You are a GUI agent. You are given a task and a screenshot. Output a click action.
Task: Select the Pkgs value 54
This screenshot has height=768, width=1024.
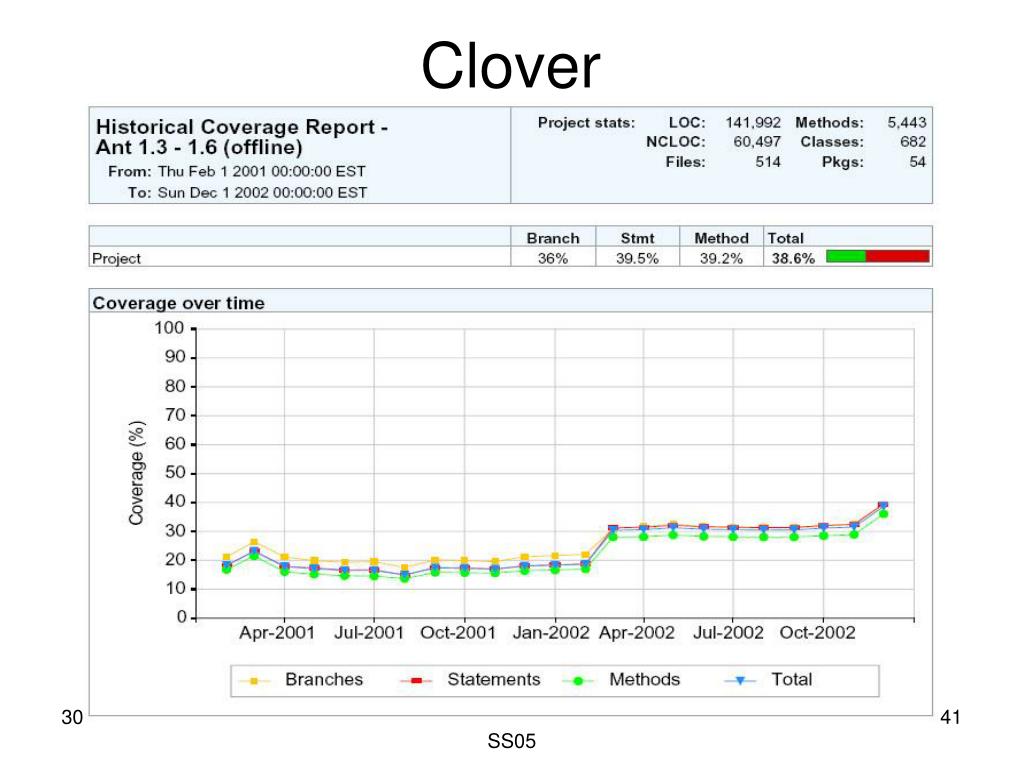(917, 161)
